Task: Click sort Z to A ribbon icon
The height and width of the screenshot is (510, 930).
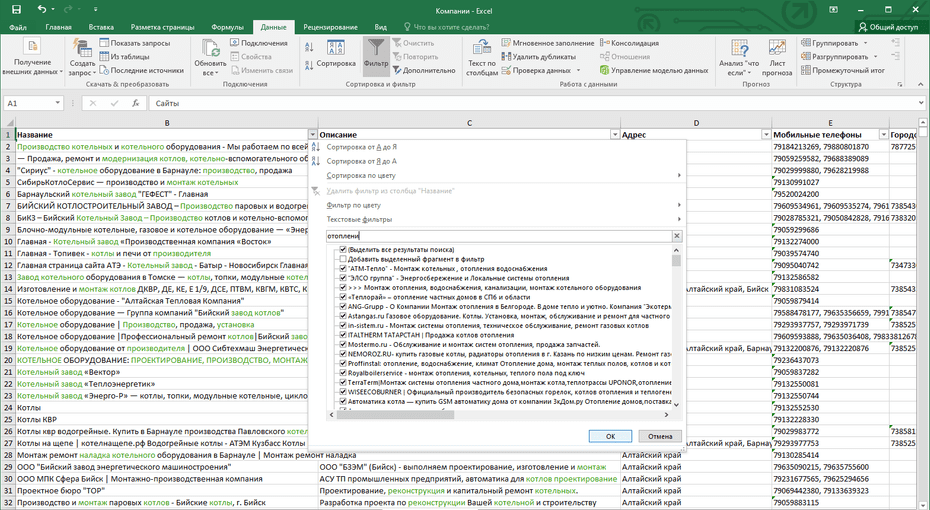Action: pos(309,65)
